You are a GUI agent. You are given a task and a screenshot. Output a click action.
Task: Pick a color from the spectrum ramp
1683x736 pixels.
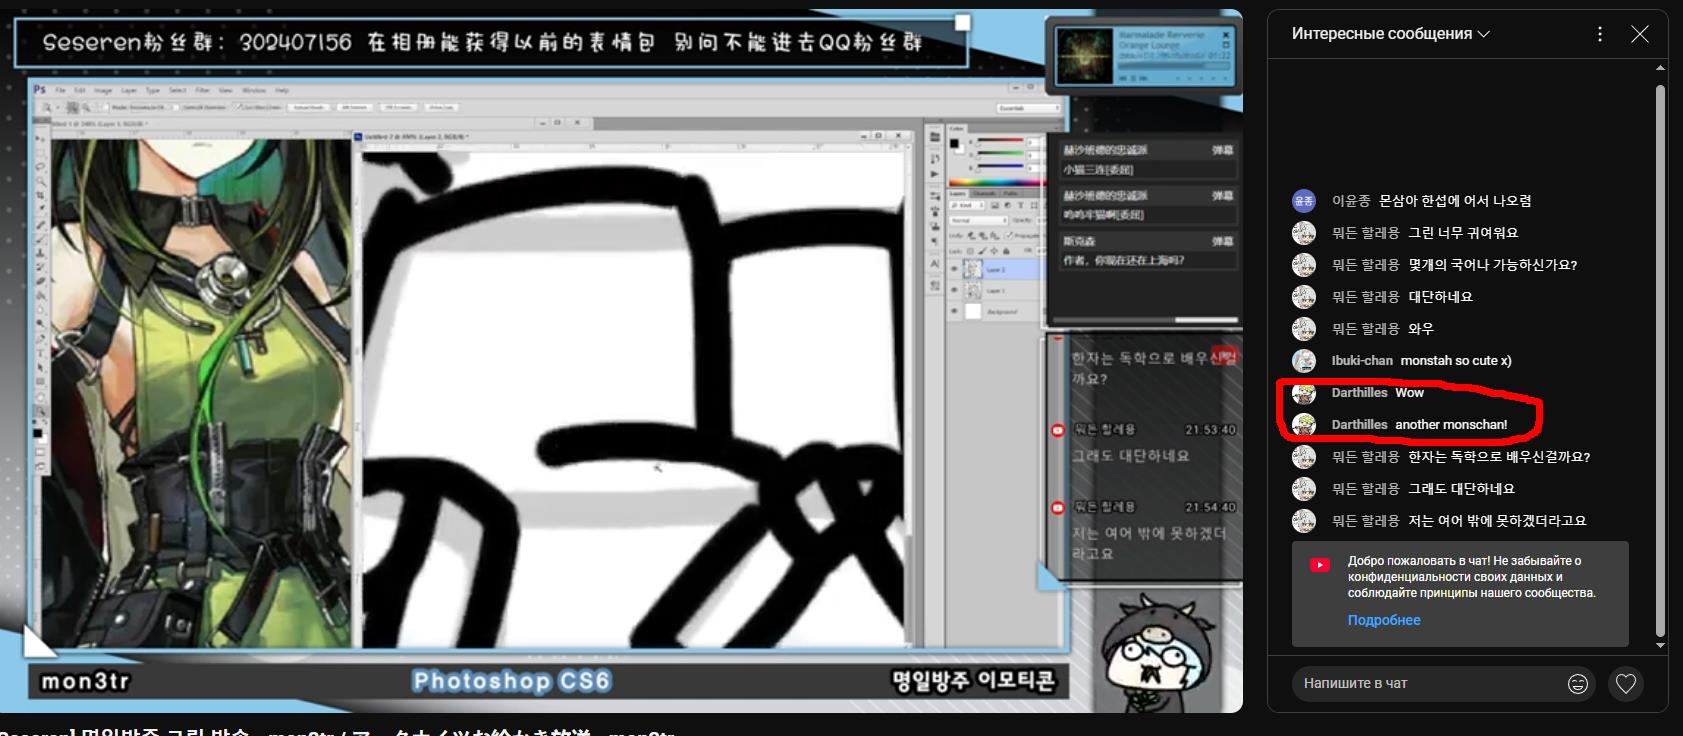(997, 182)
